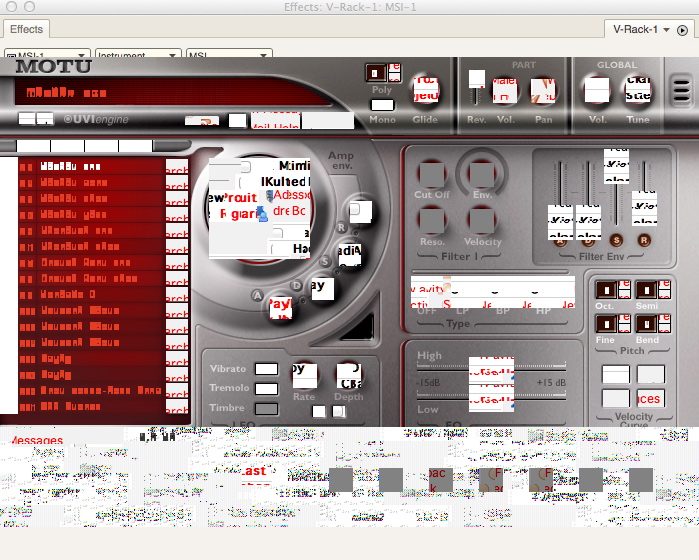699x560 pixels.
Task: Enable the Vibrato LFO switch
Action: (266, 369)
